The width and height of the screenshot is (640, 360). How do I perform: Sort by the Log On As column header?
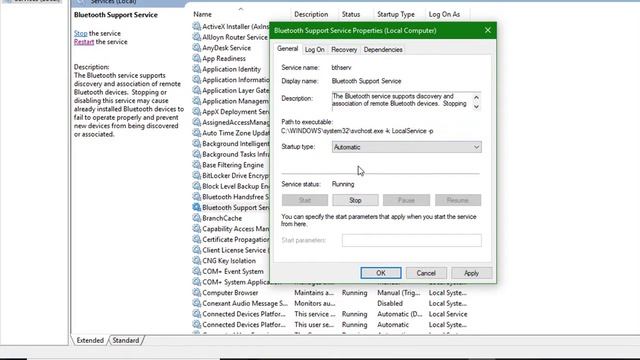pyautogui.click(x=444, y=14)
